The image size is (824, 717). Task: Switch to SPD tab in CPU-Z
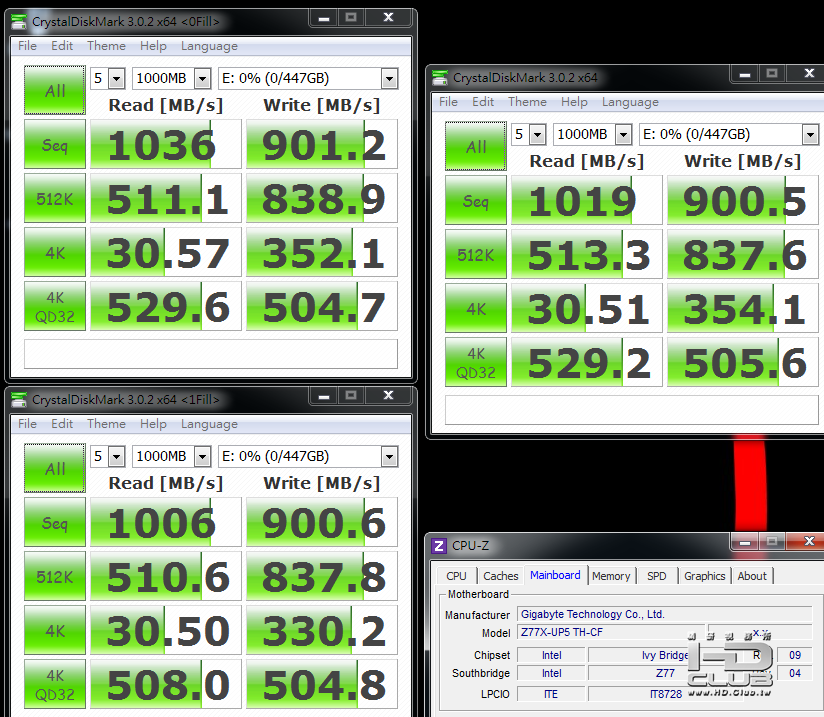pyautogui.click(x=656, y=576)
